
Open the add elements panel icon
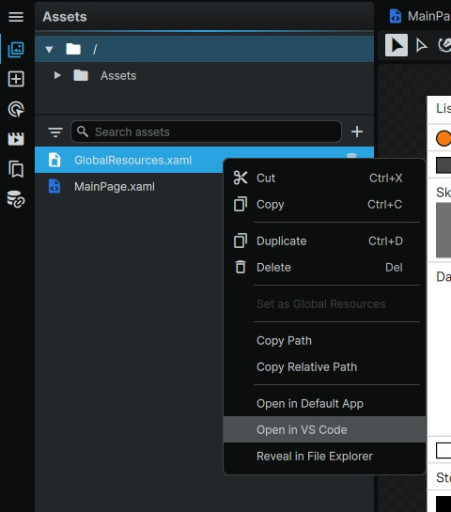click(16, 79)
